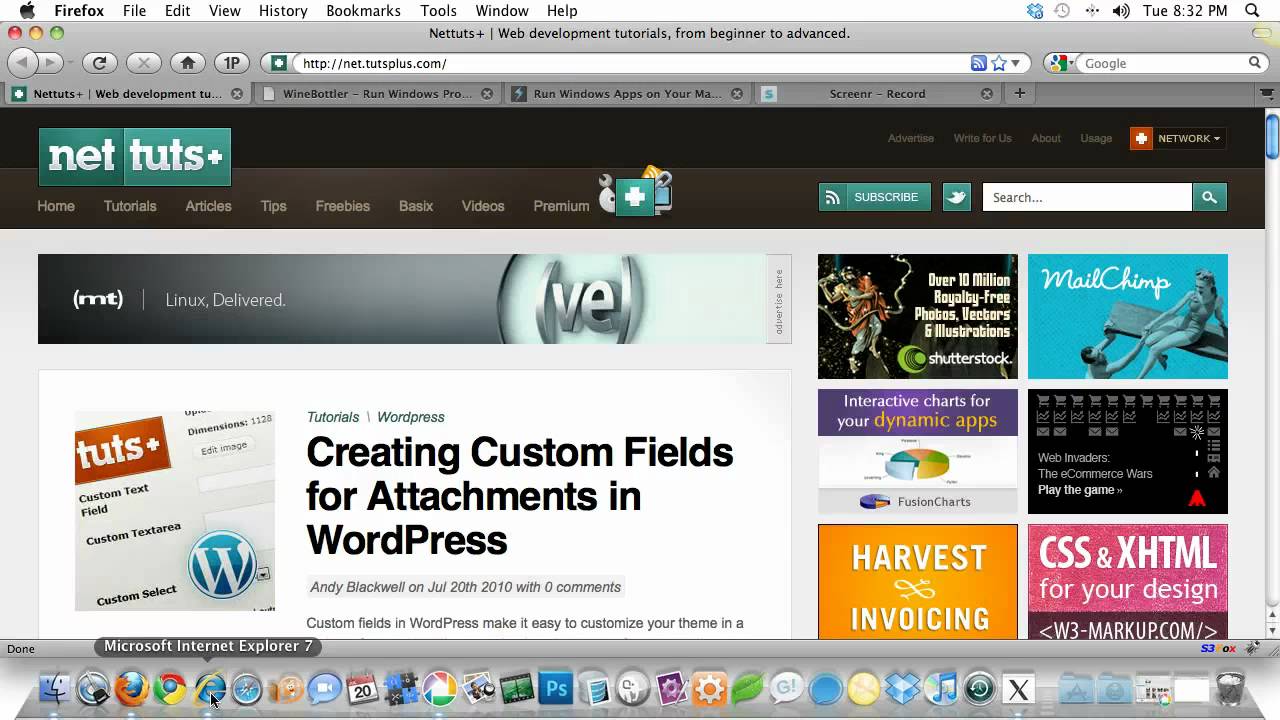Open Firefox from the Dock

[x=131, y=688]
